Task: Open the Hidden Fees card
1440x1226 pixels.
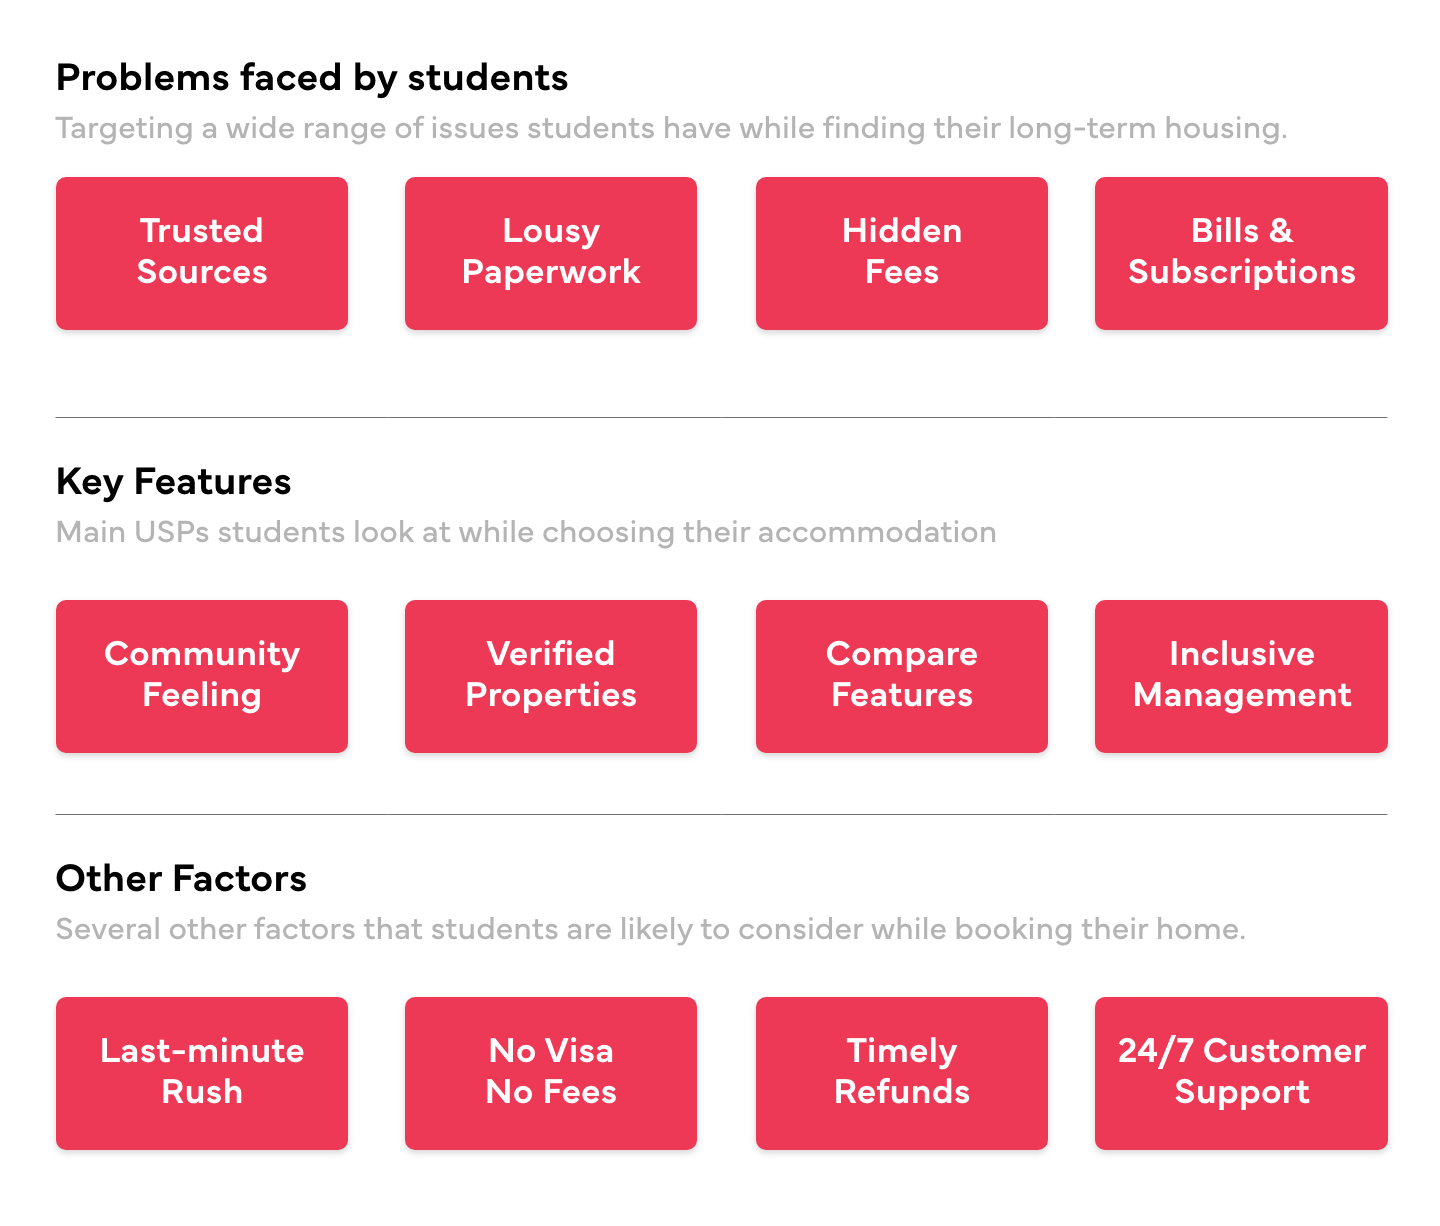Action: [902, 253]
